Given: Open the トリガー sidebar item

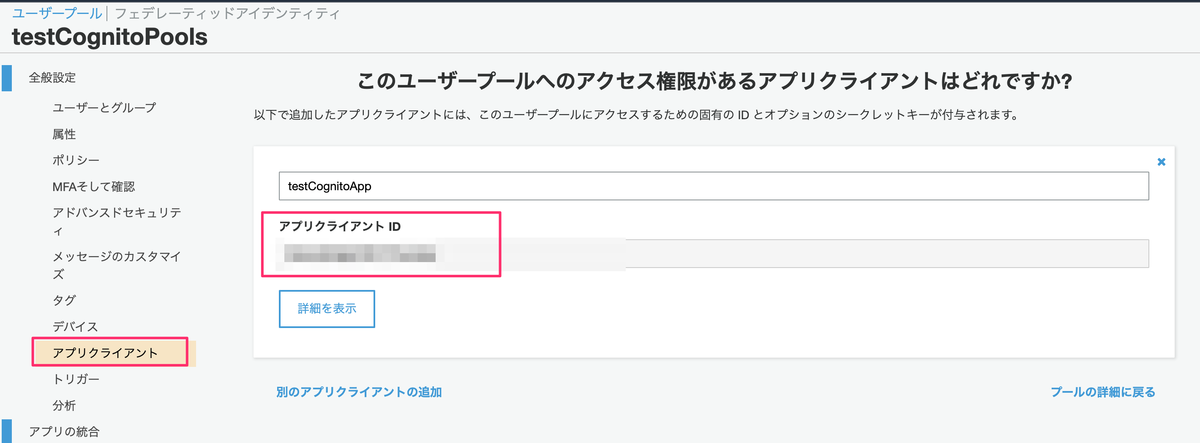Looking at the screenshot, I should tap(76, 379).
